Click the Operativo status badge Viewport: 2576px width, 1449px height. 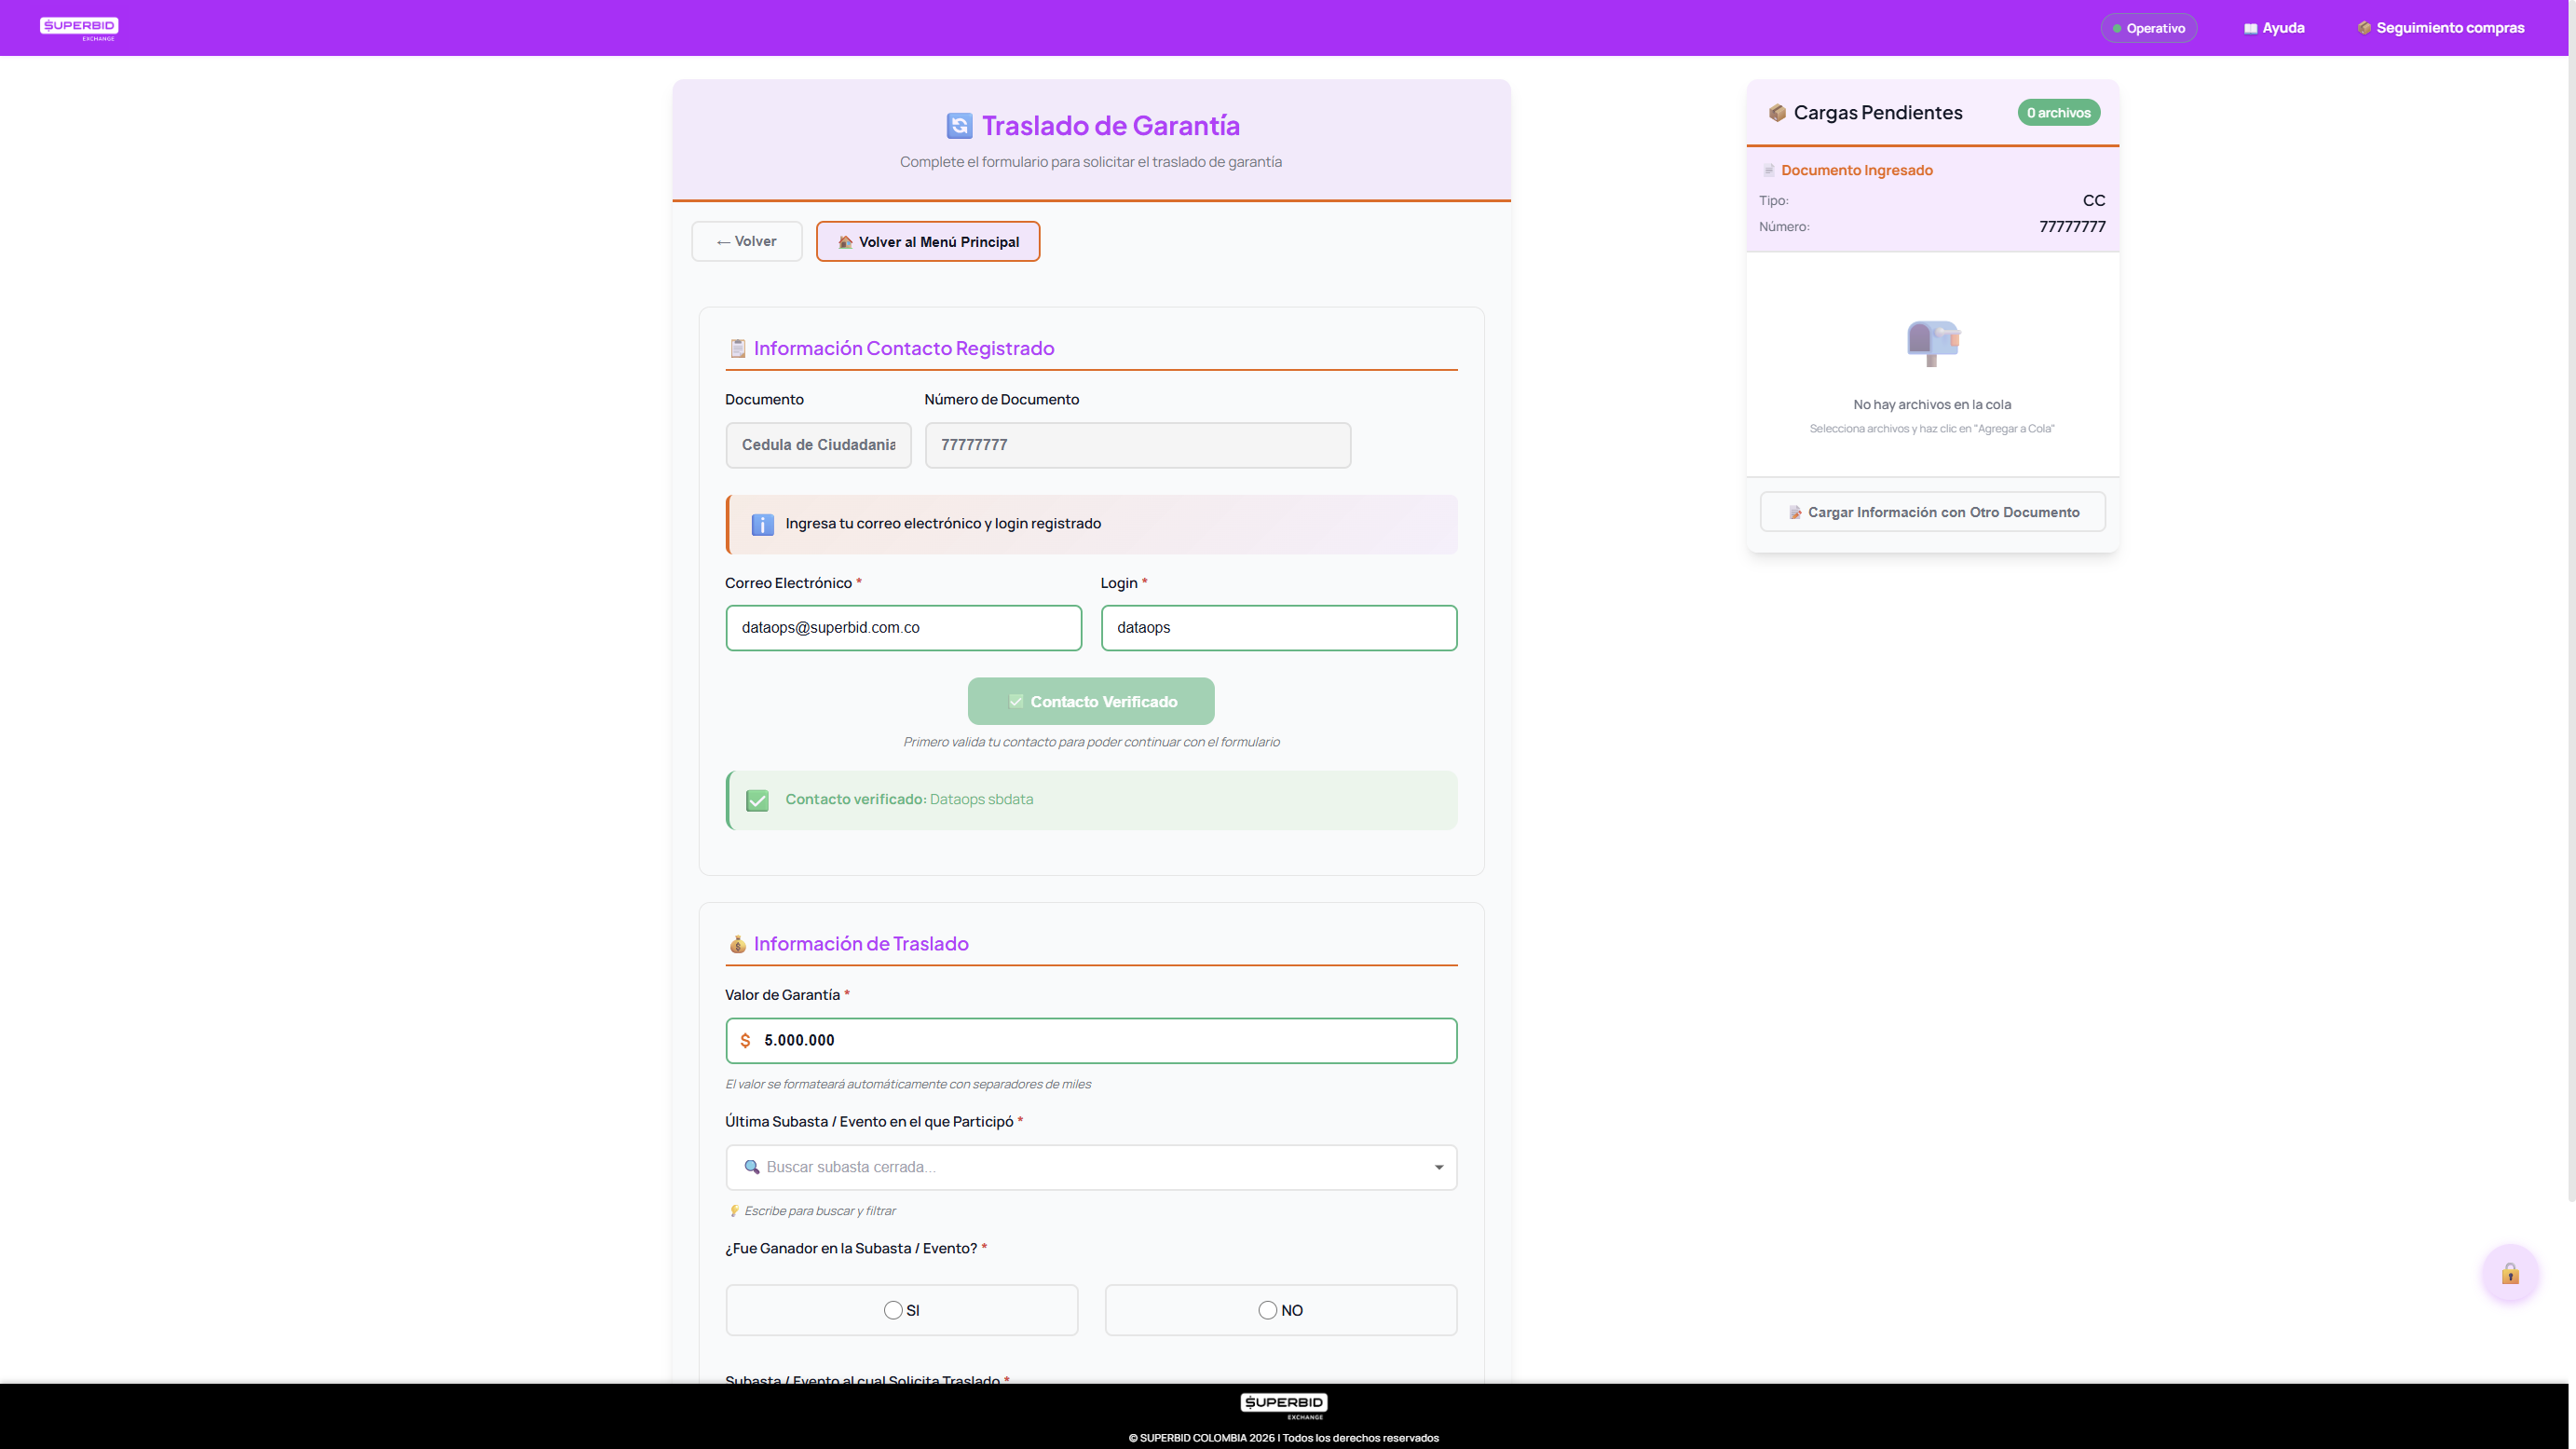[2148, 28]
